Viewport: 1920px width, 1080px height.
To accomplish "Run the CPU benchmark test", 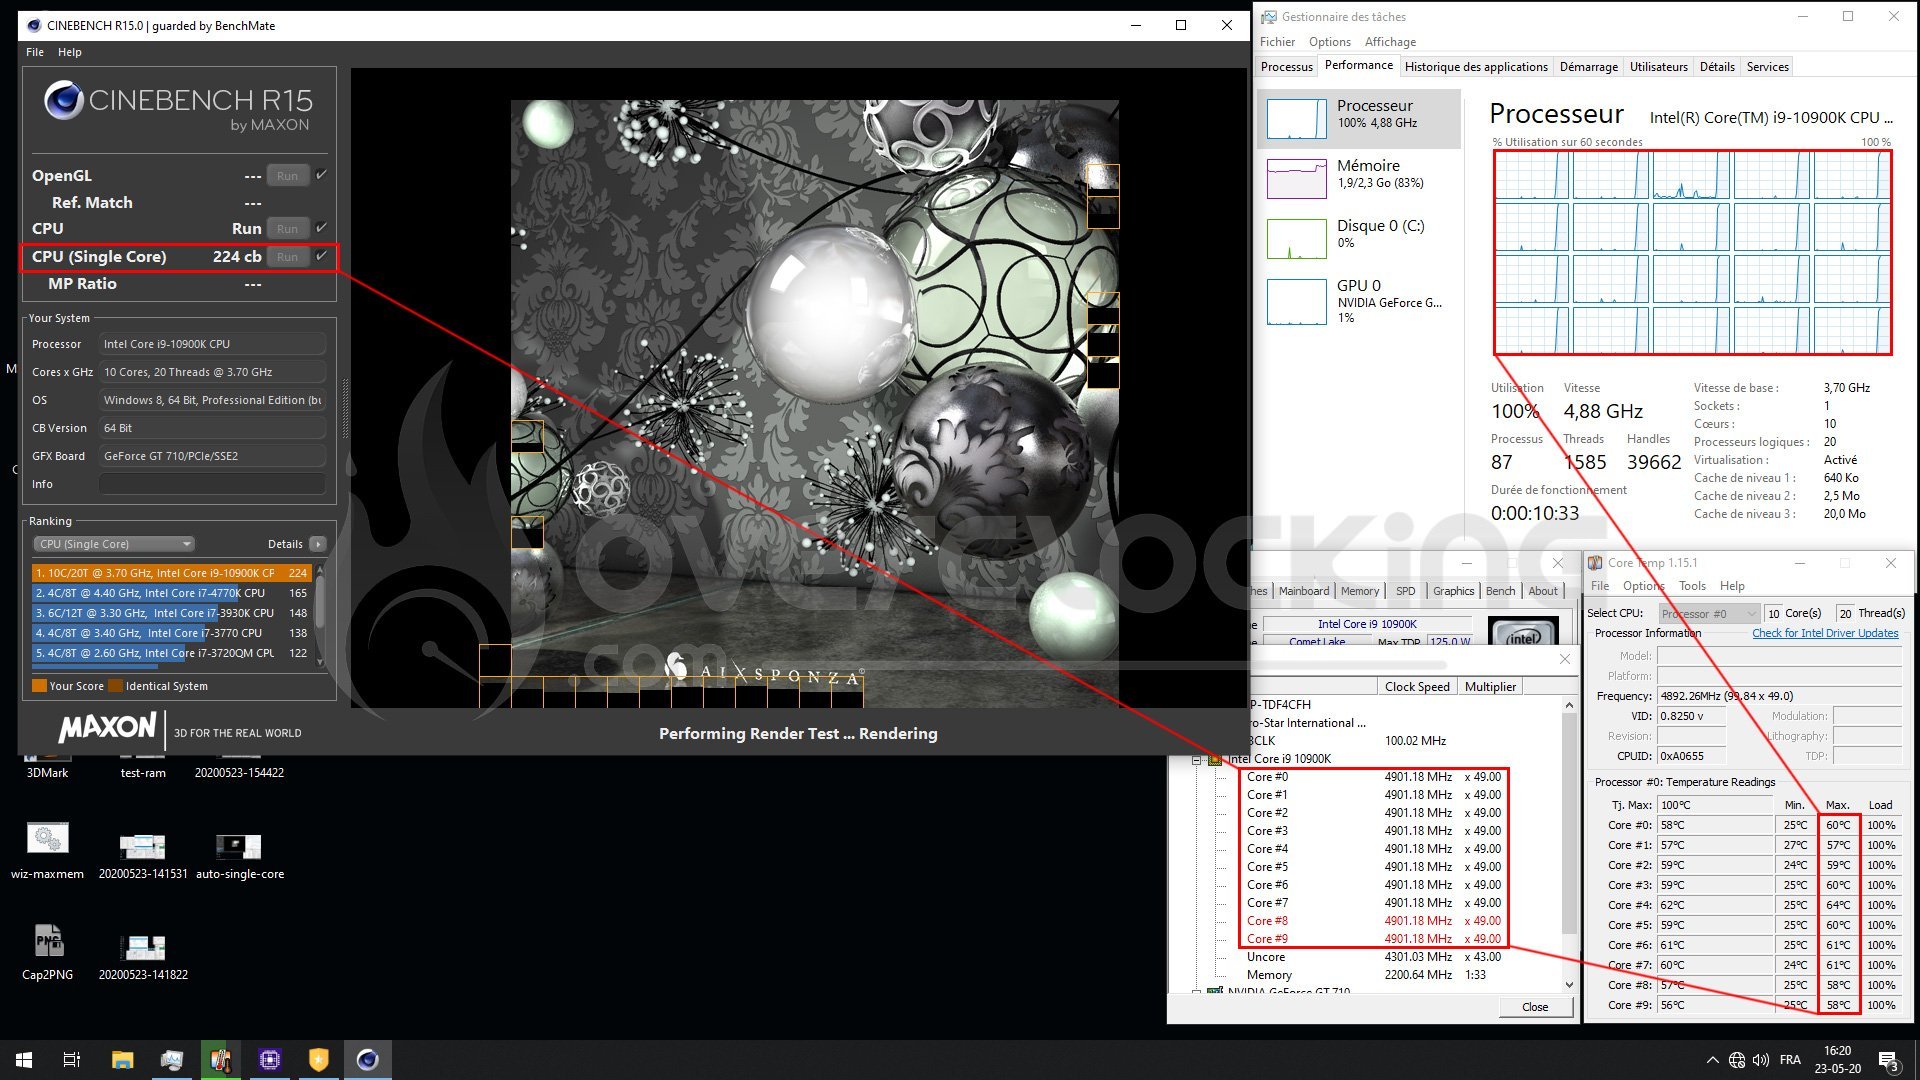I will point(287,229).
